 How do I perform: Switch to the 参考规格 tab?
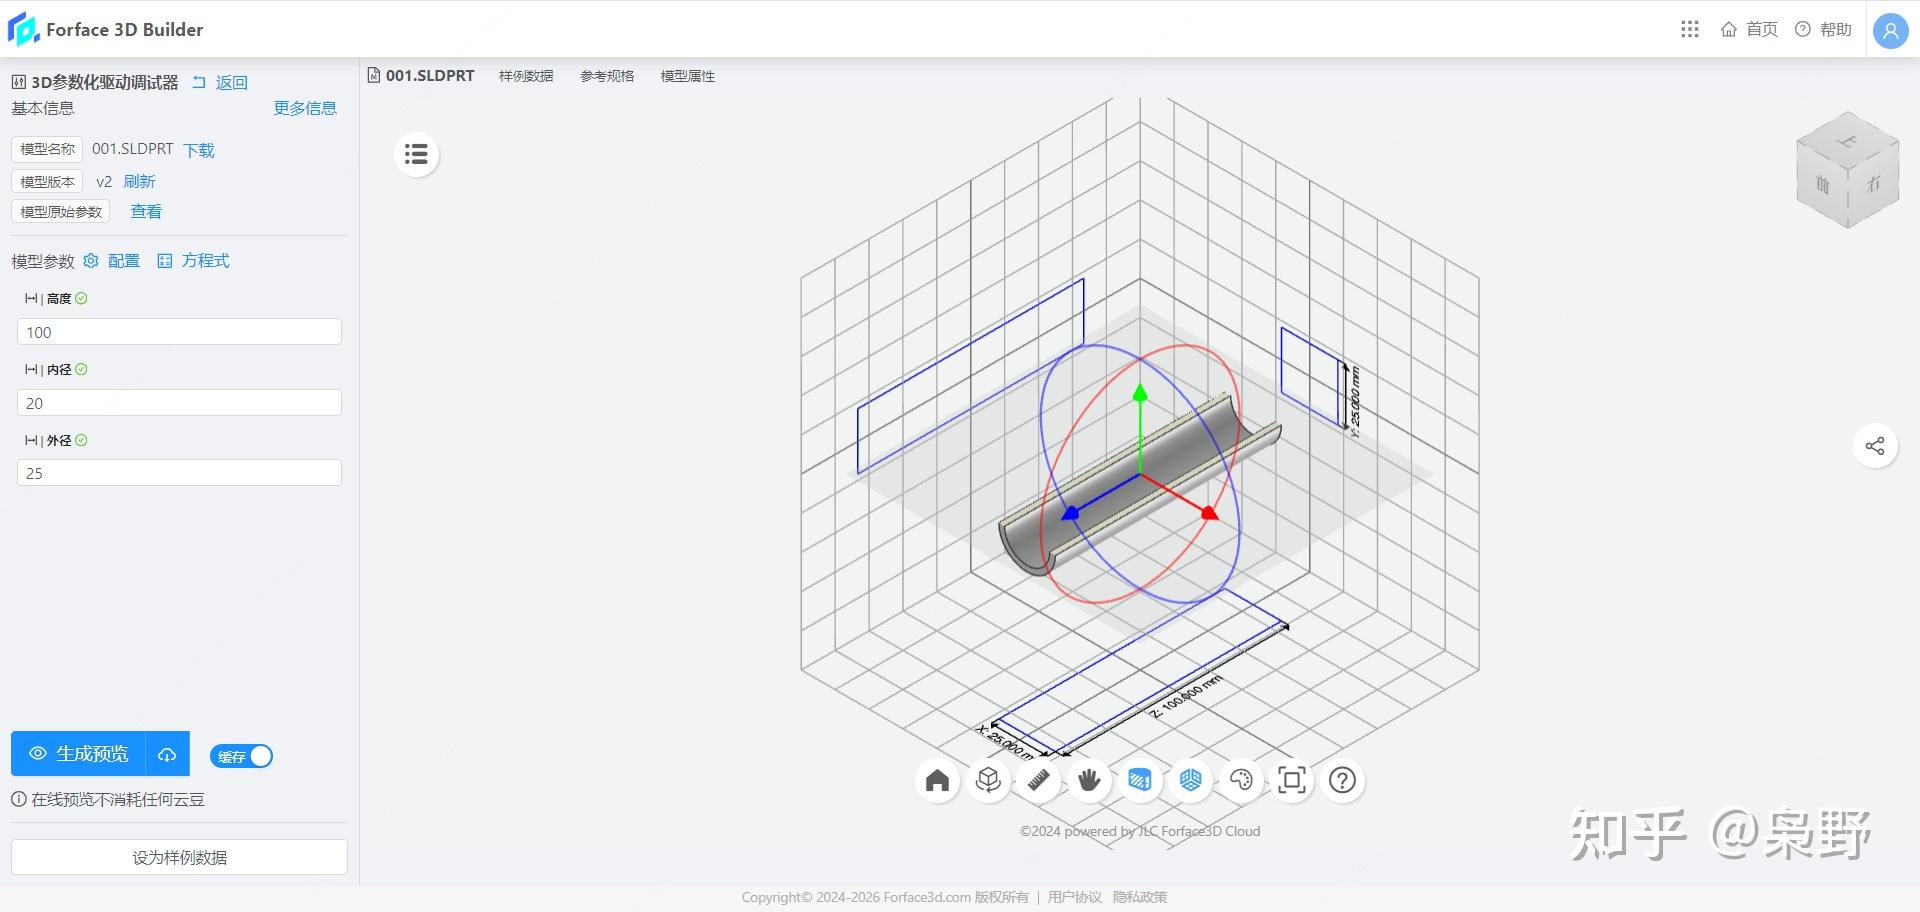coord(606,75)
